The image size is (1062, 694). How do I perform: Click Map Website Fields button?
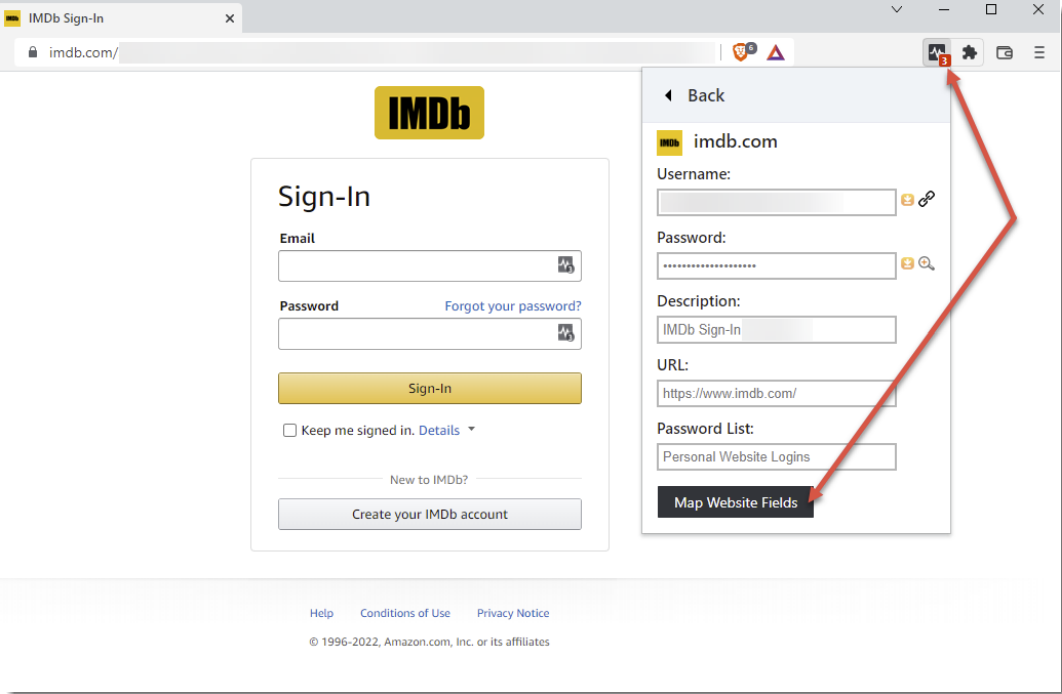[x=736, y=502]
